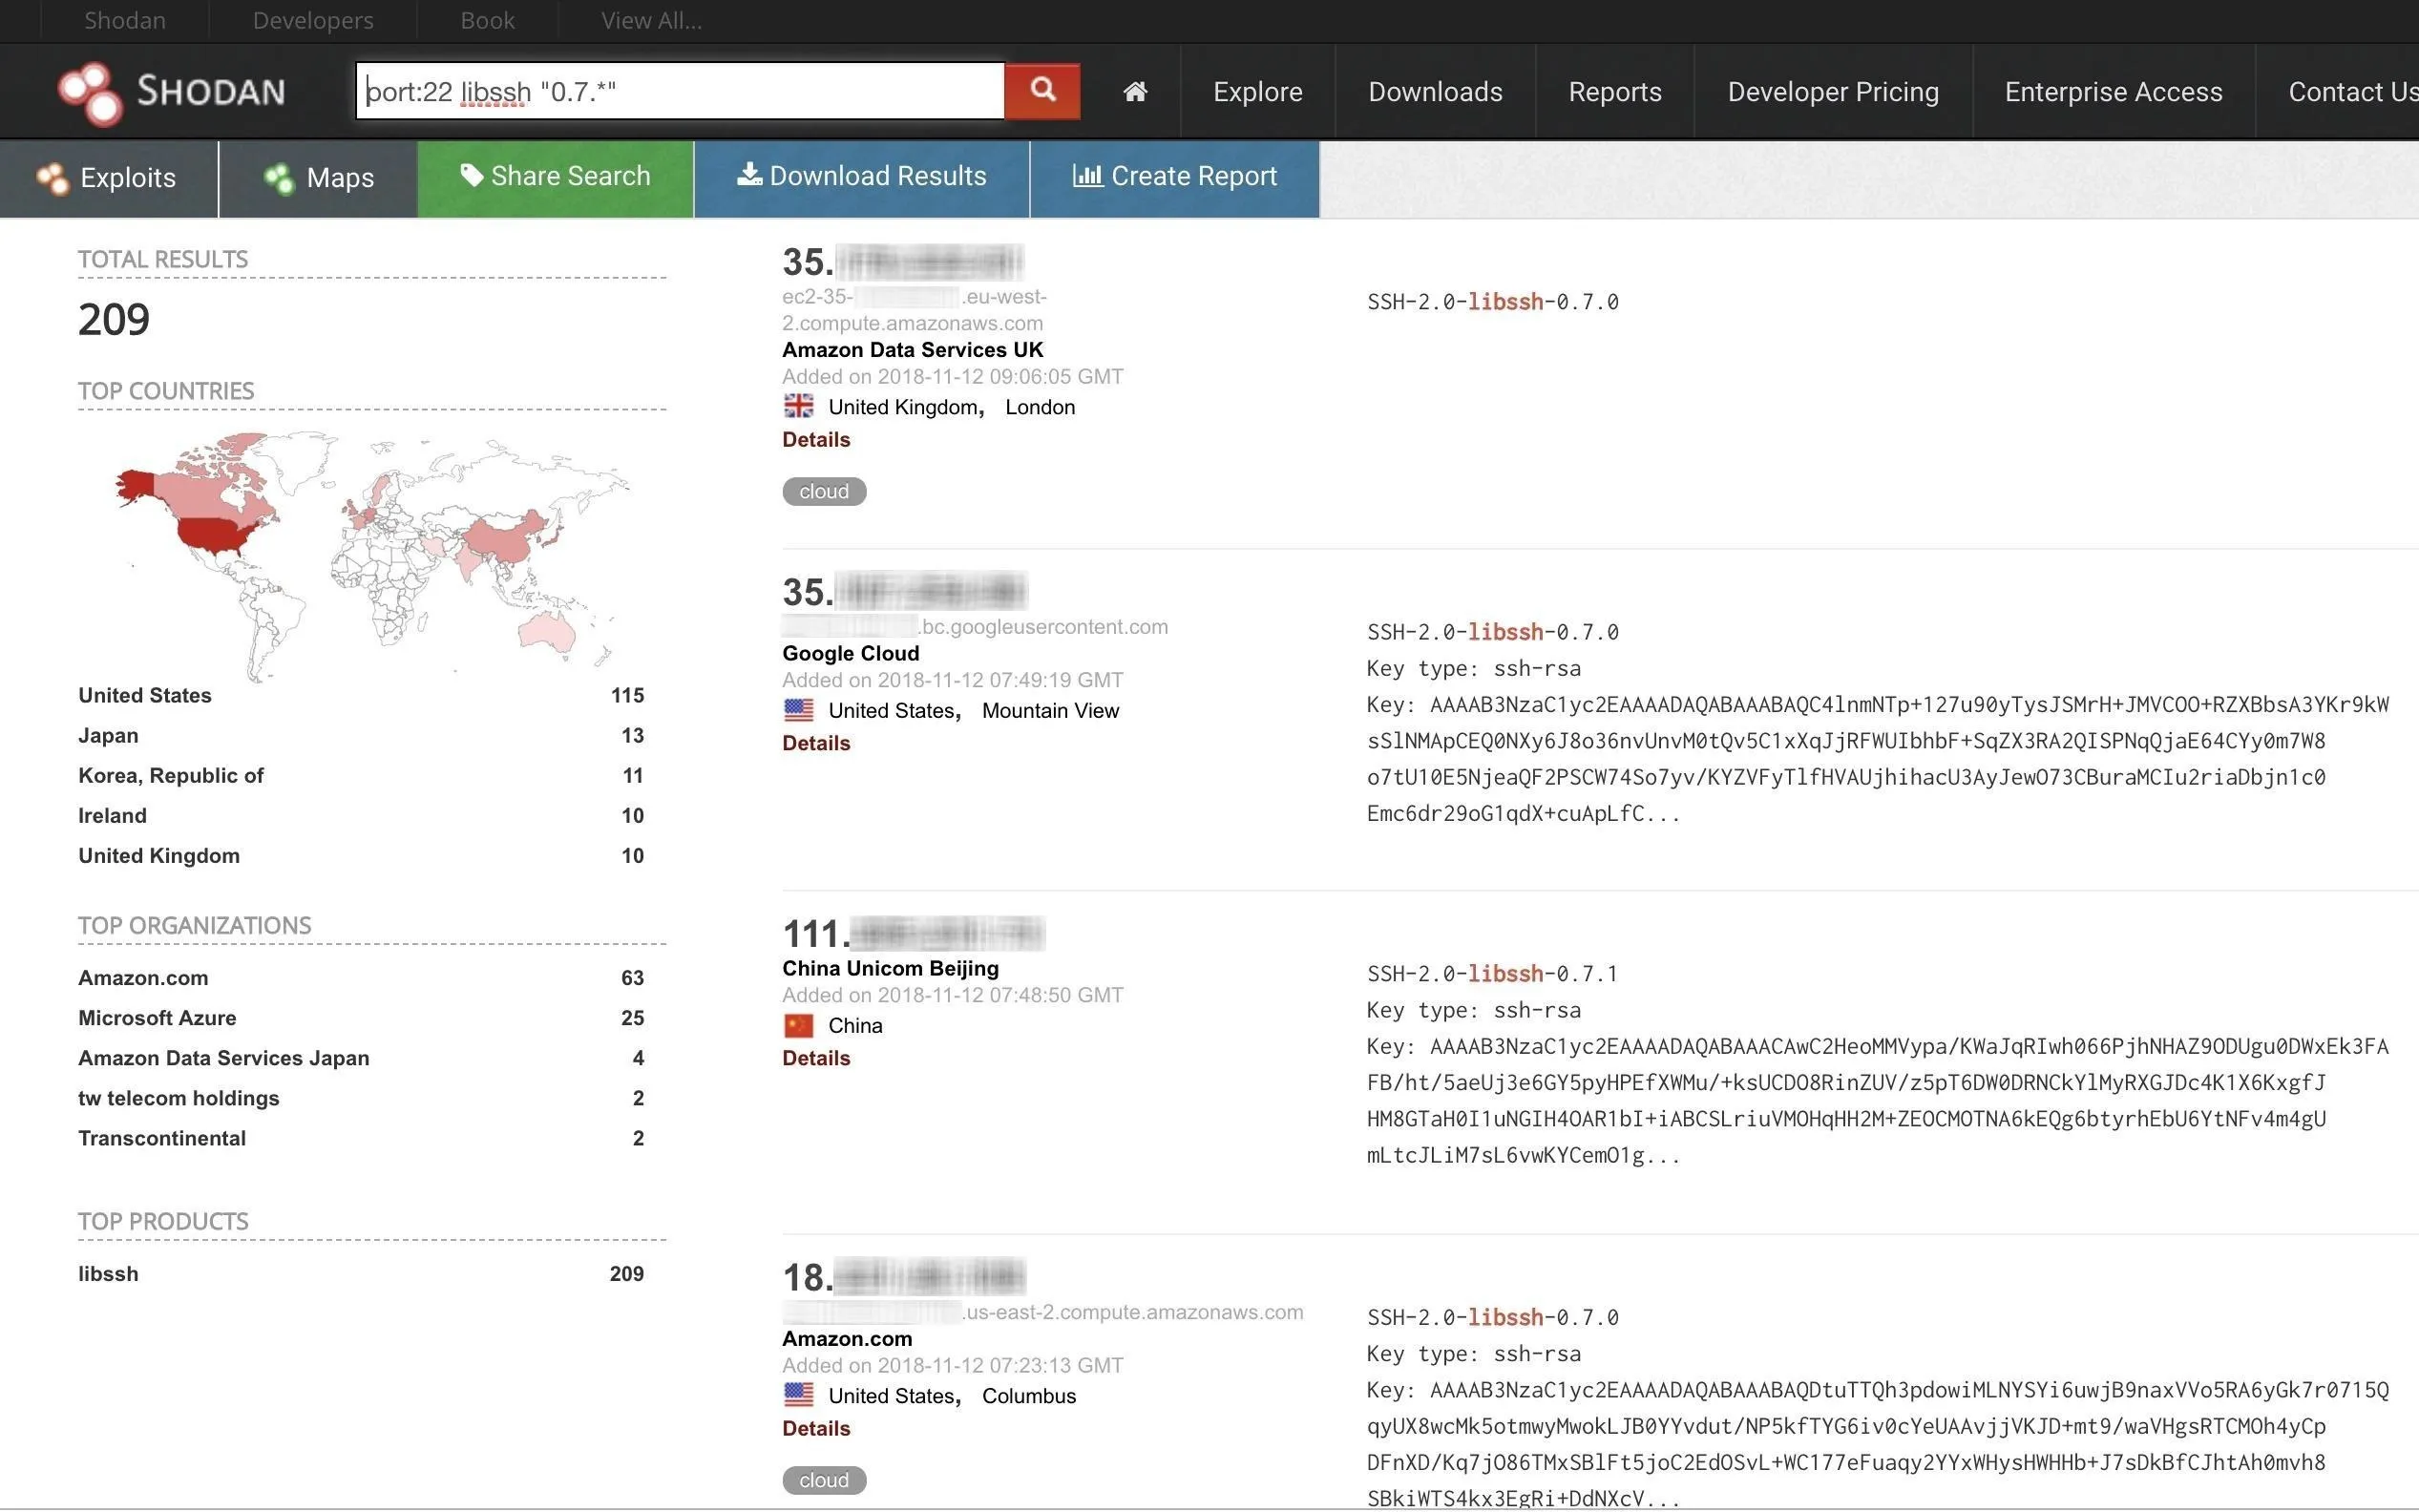Filter by Amazon.com in Top Organizations
The image size is (2419, 1512).
click(143, 977)
